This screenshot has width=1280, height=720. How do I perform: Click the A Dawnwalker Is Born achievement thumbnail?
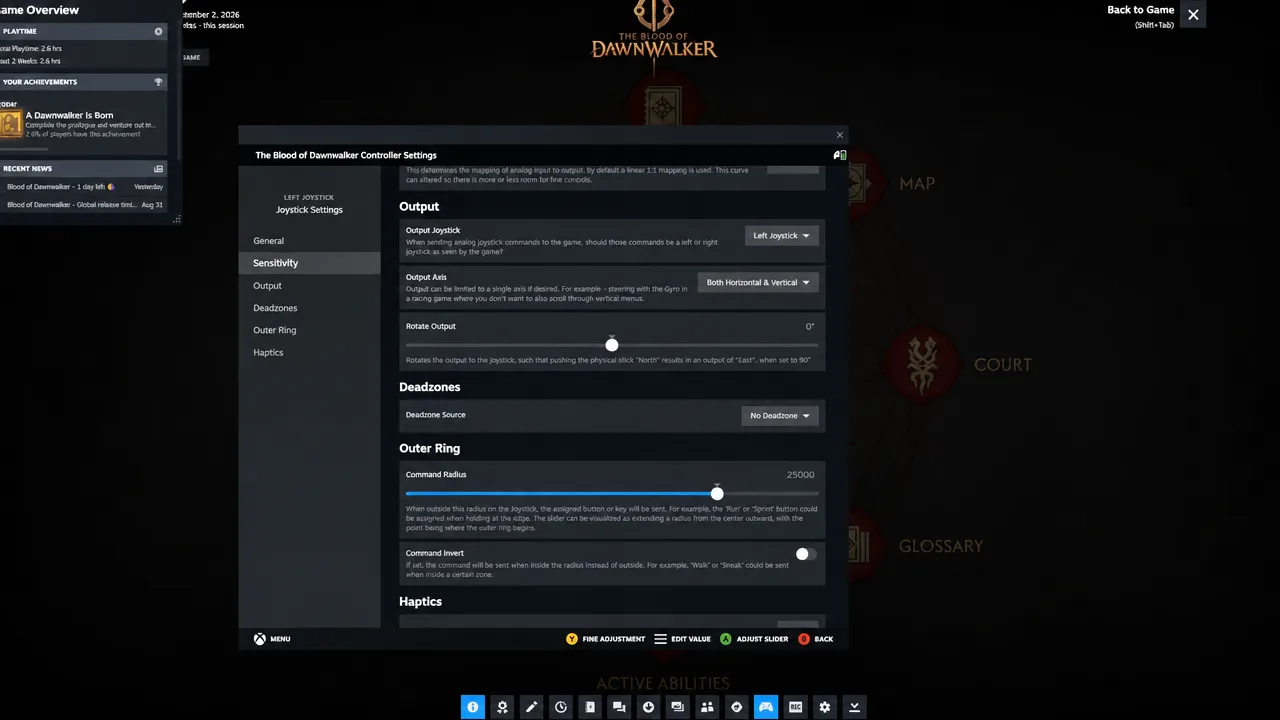(11, 124)
